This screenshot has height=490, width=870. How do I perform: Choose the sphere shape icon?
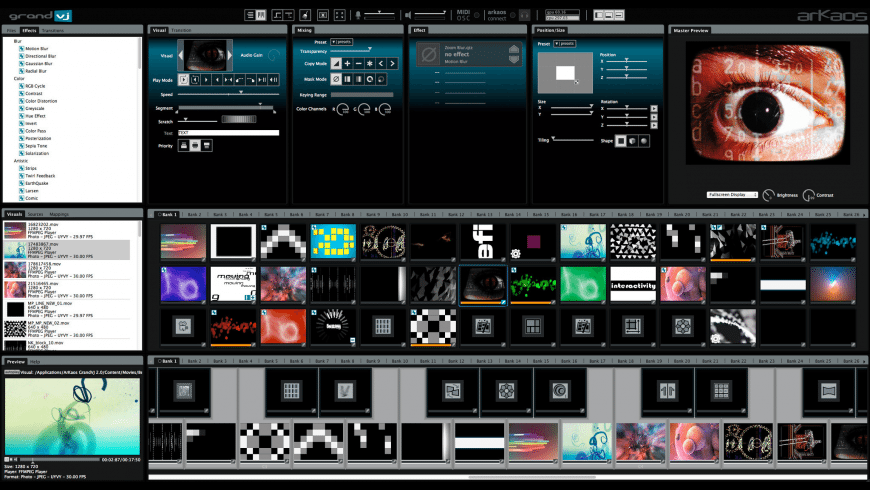coord(644,141)
